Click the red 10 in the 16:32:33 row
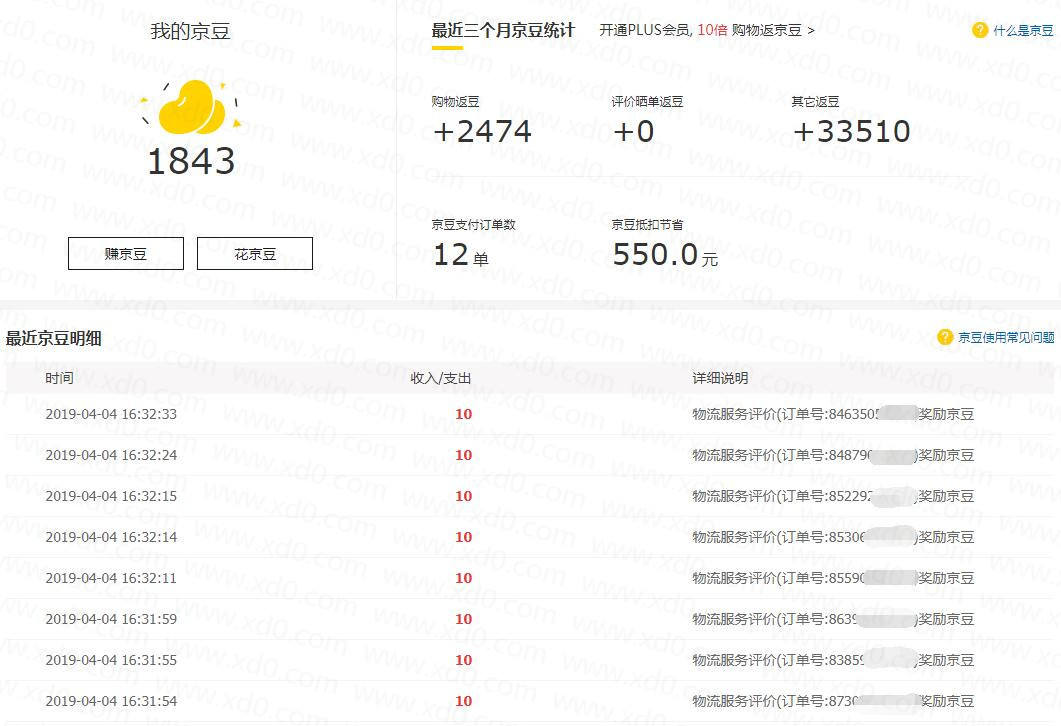Image resolution: width=1061 pixels, height=726 pixels. (464, 414)
